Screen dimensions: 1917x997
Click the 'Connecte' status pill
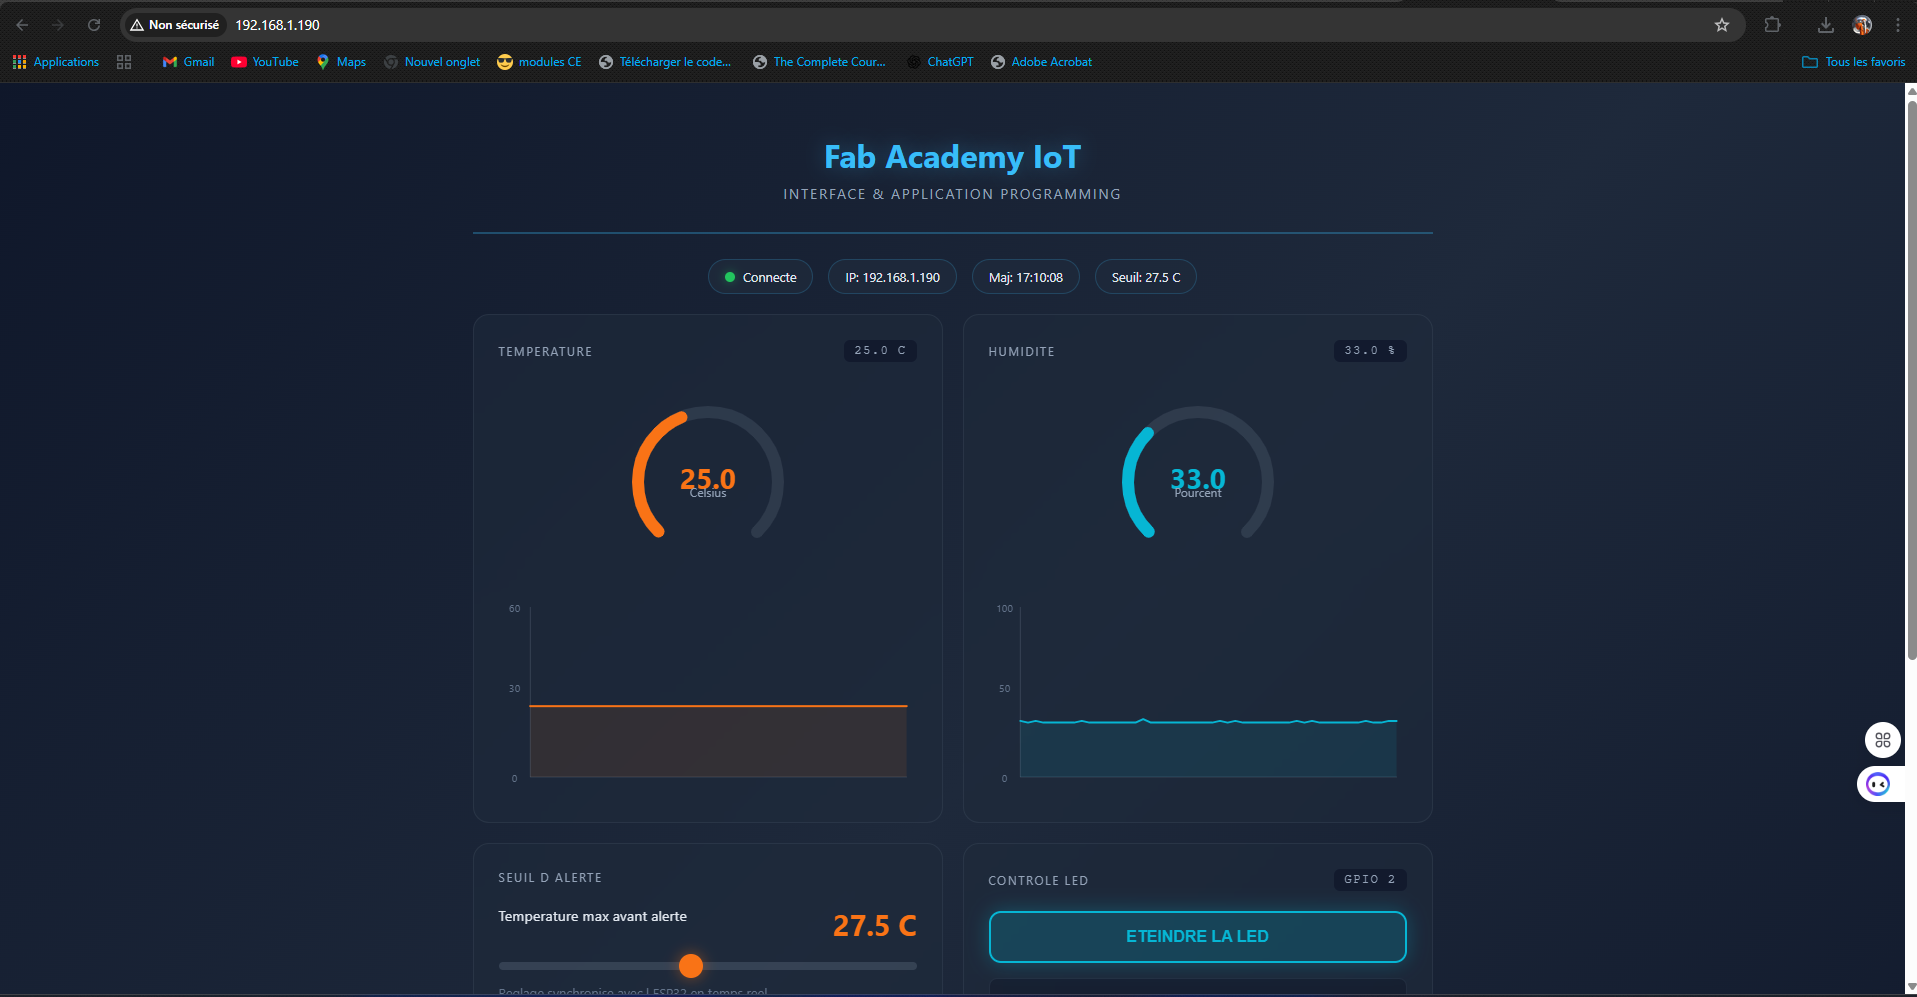coord(760,277)
